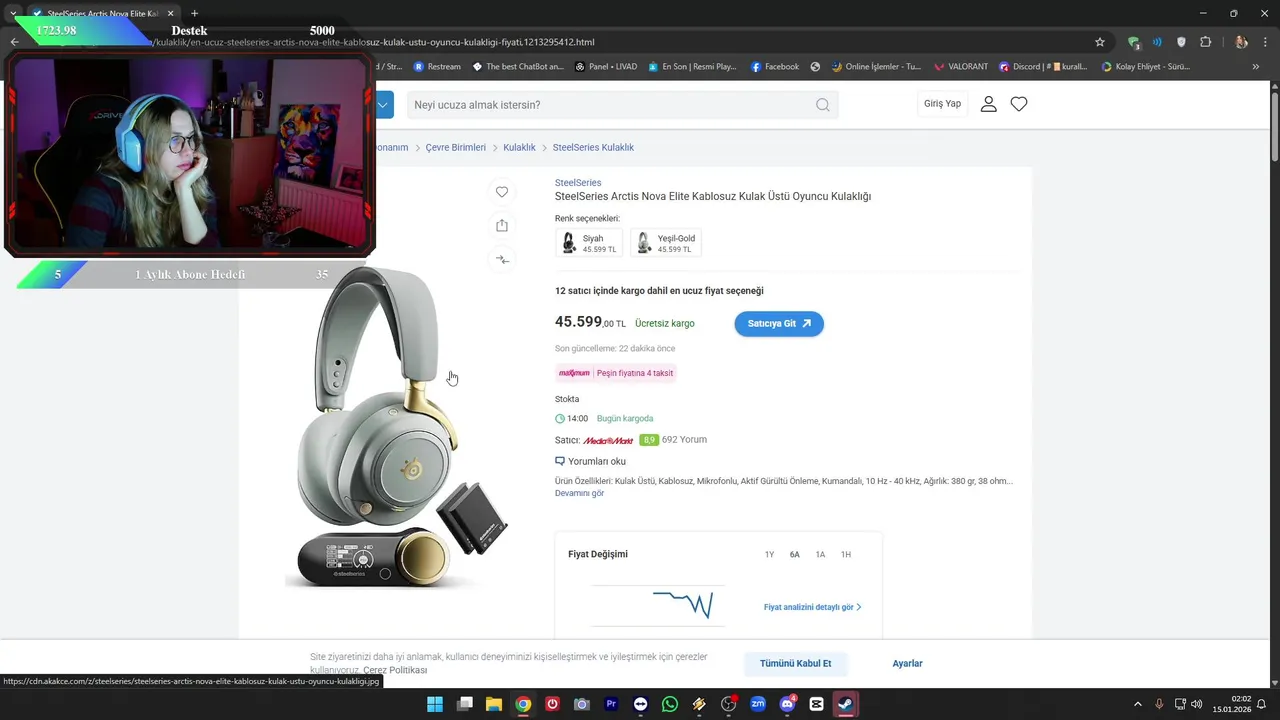Click the browser address bar URL
This screenshot has width=1280, height=720.
tap(372, 42)
